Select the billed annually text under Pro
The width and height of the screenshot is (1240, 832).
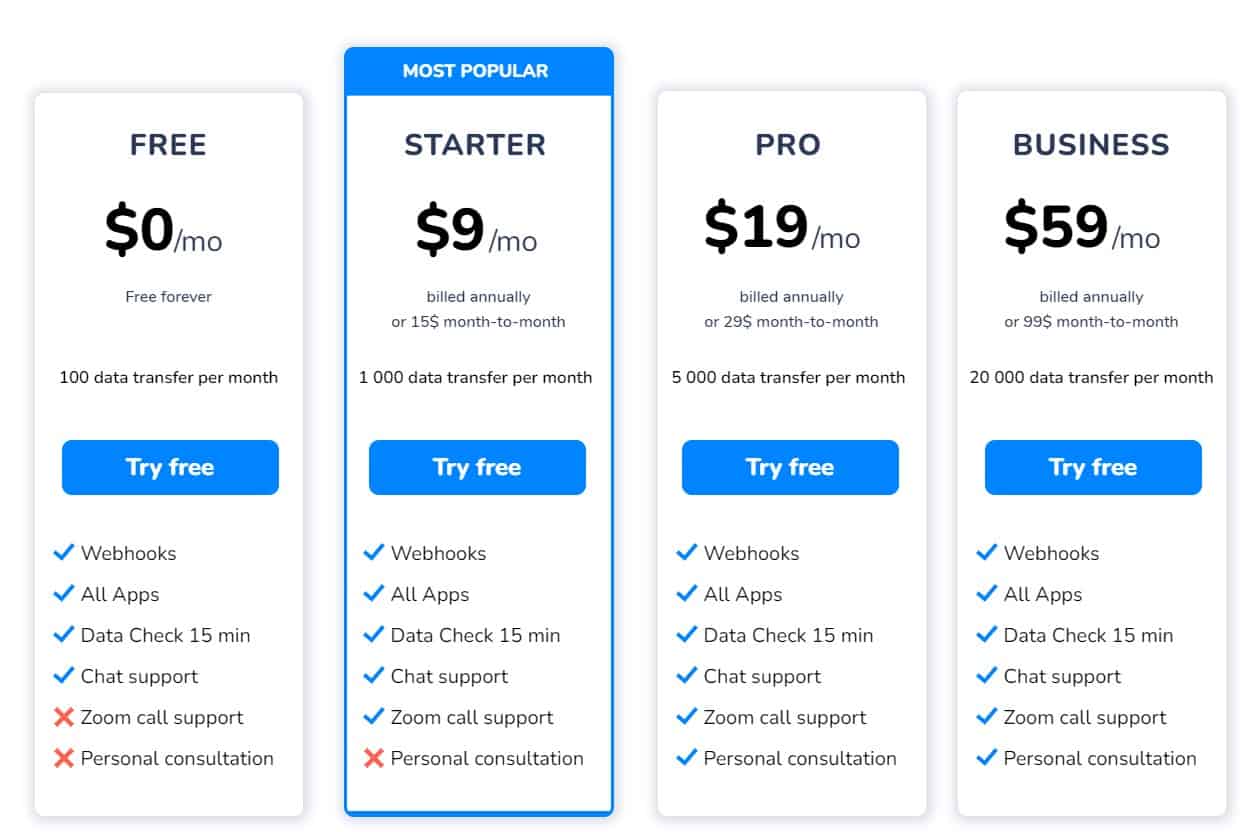(789, 296)
